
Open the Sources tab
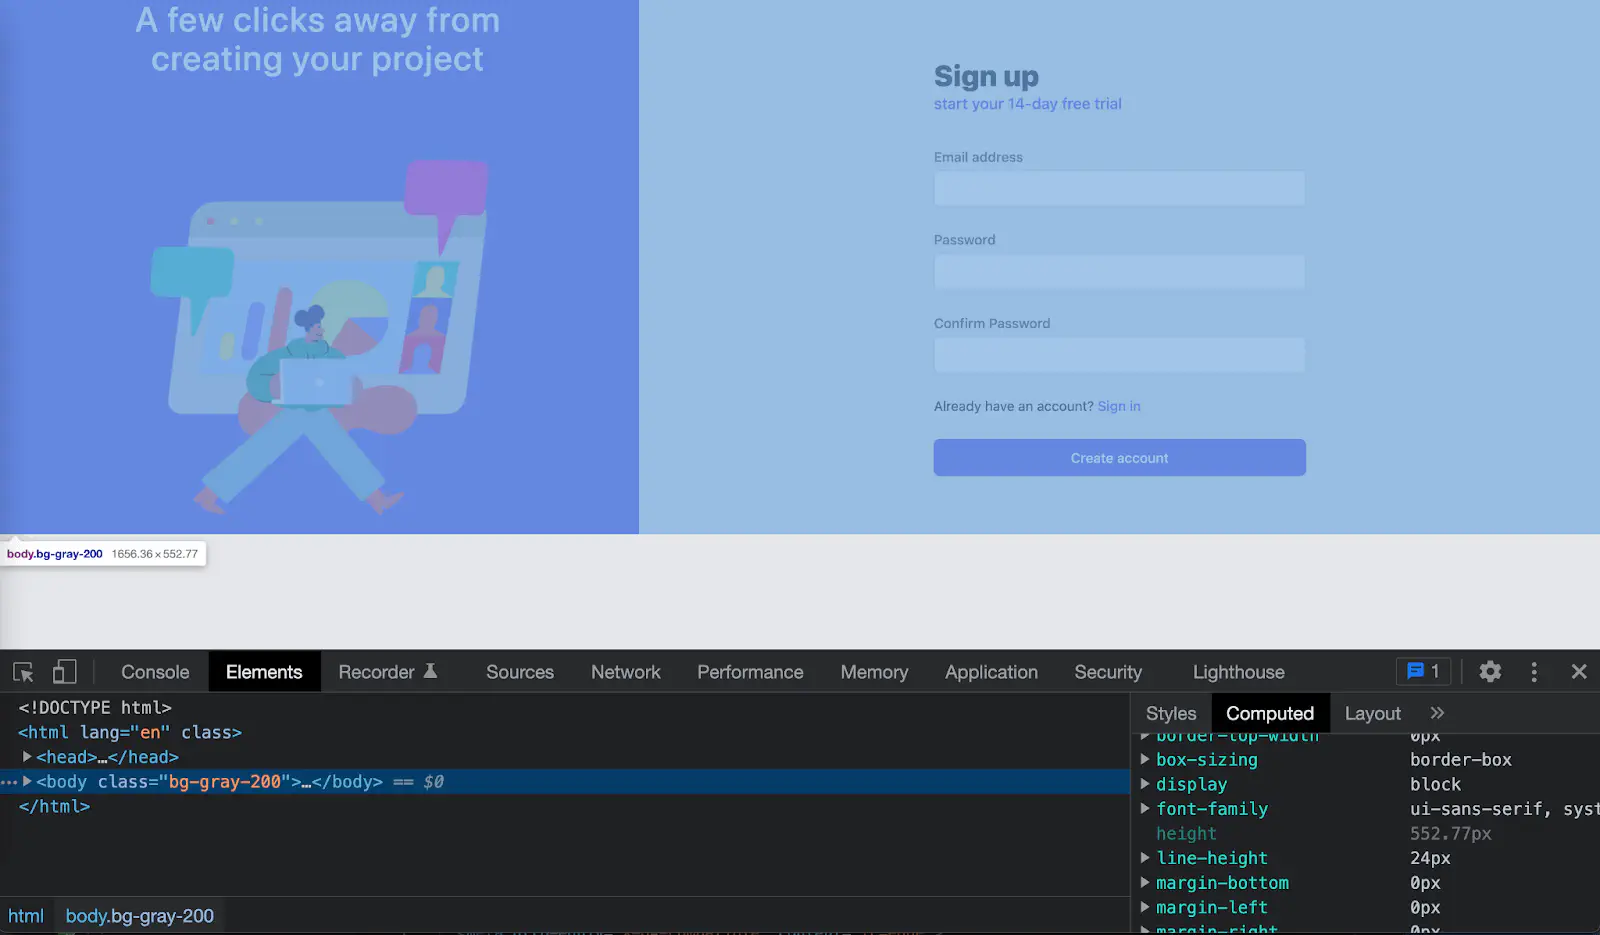pos(520,672)
